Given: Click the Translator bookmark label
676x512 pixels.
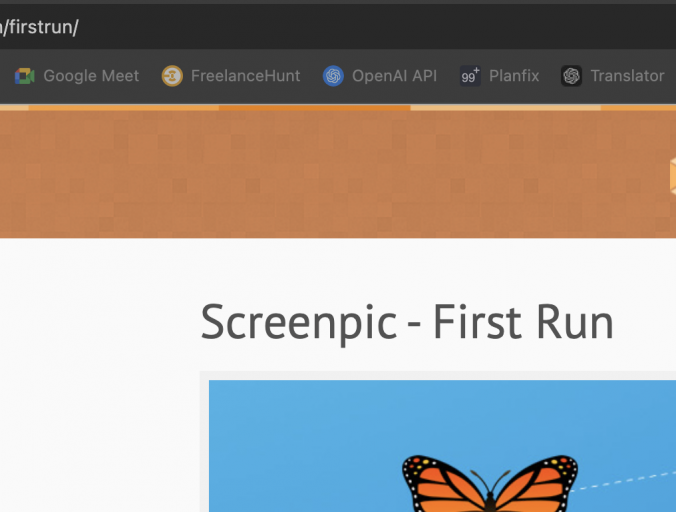Looking at the screenshot, I should pyautogui.click(x=627, y=76).
